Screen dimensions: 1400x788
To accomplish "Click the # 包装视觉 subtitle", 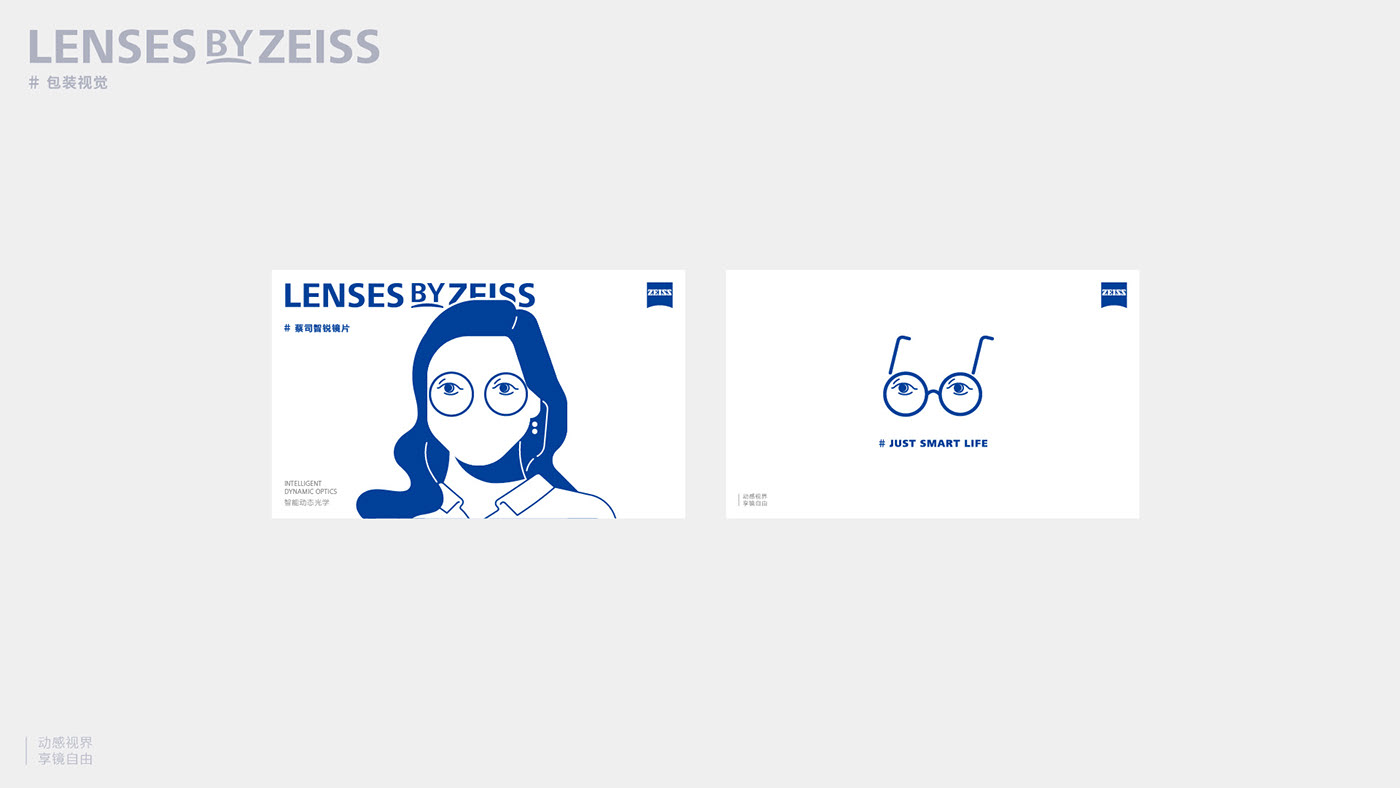I will (68, 83).
